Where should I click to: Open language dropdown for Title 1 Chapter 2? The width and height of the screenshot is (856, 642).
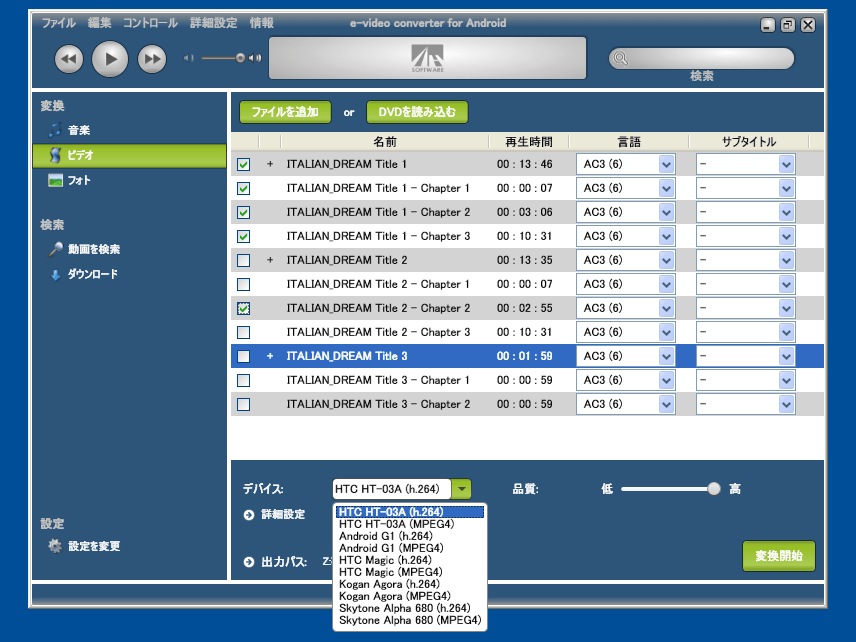pyautogui.click(x=666, y=212)
